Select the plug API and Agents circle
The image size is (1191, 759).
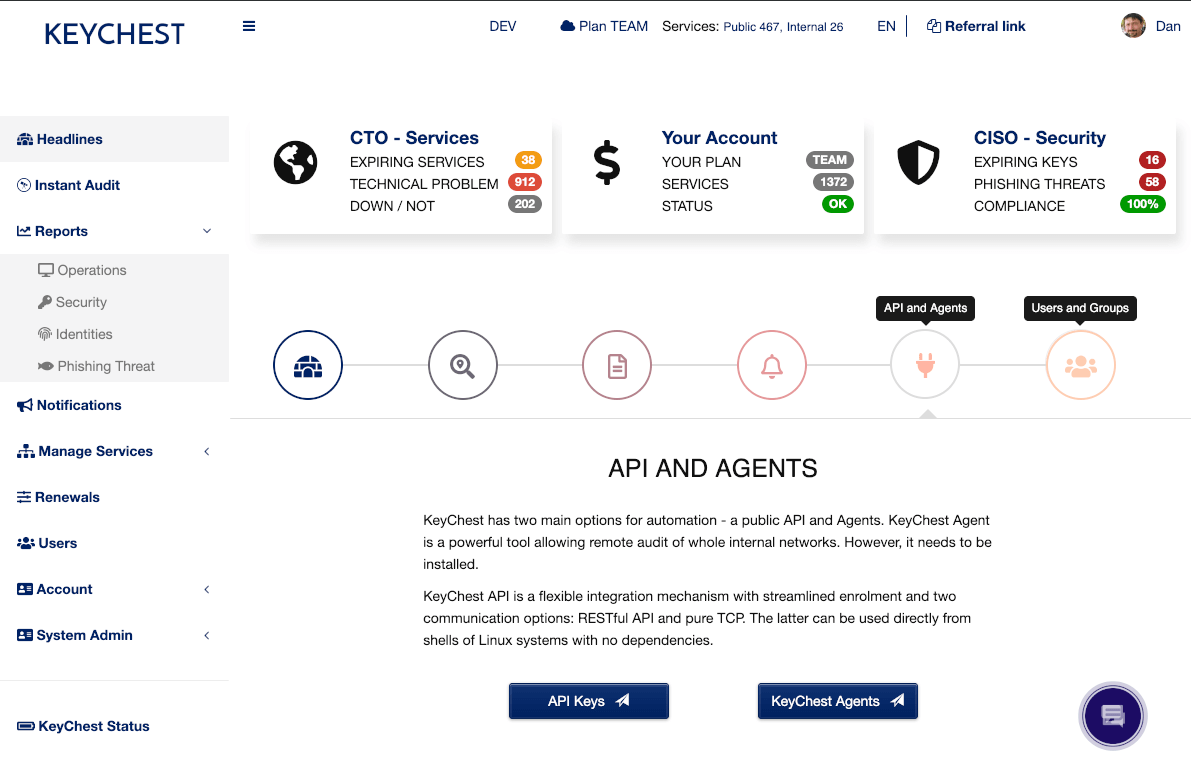[925, 365]
